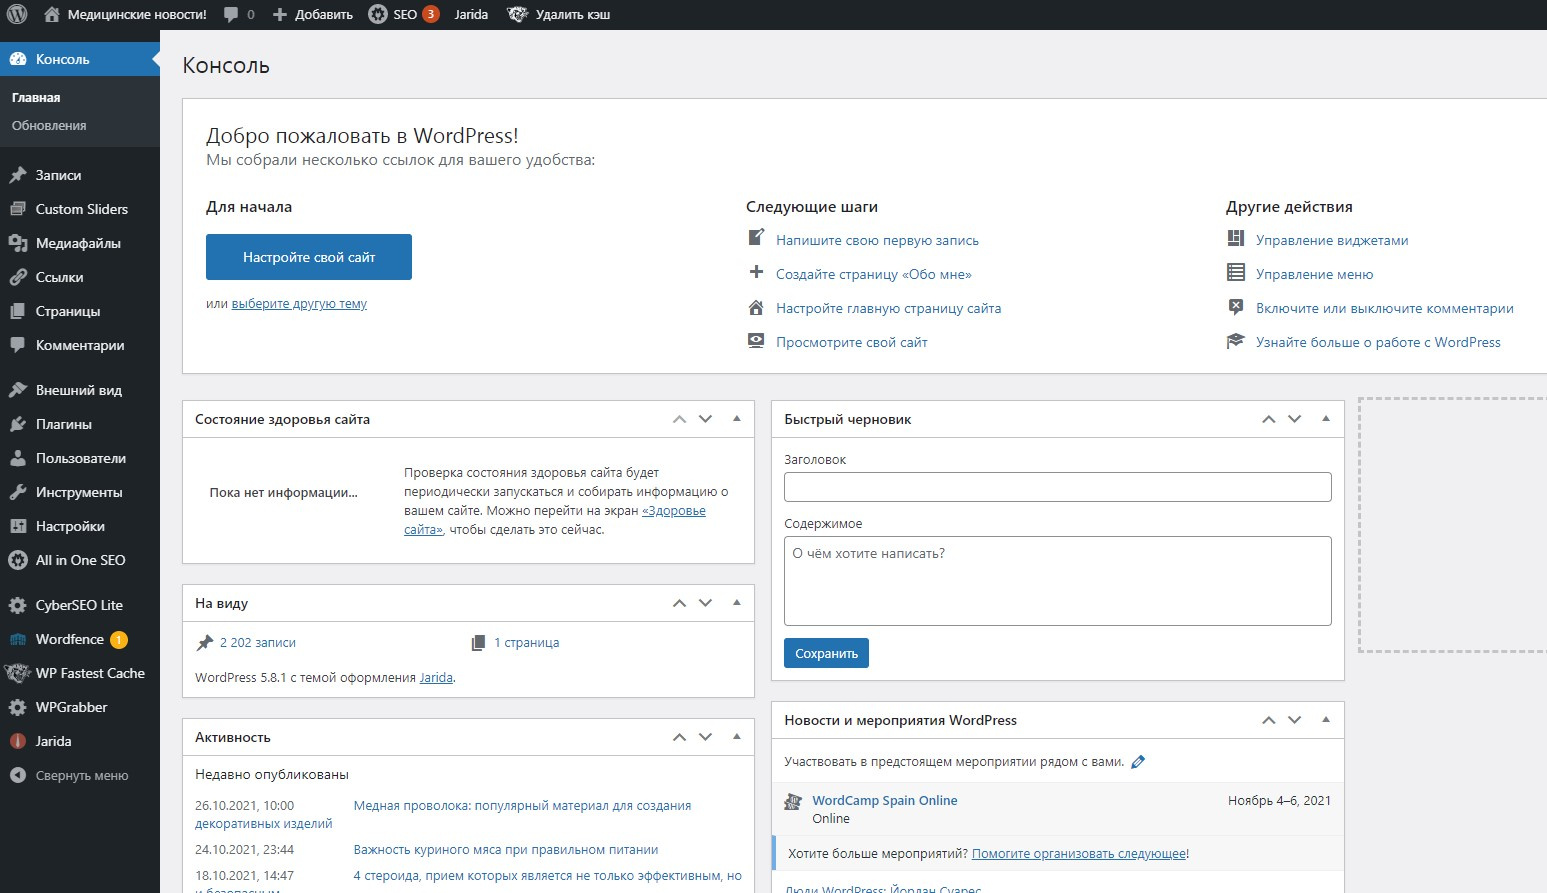The image size is (1547, 893).
Task: Open the 1 страница link
Action: 527,643
